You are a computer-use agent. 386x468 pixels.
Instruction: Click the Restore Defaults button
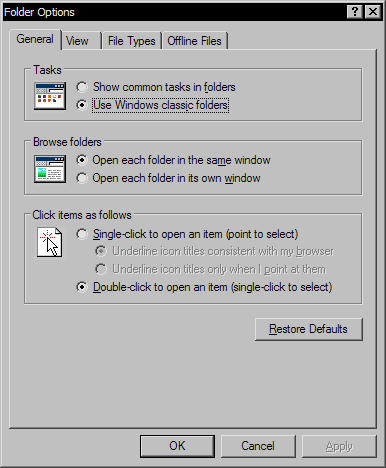click(x=309, y=329)
